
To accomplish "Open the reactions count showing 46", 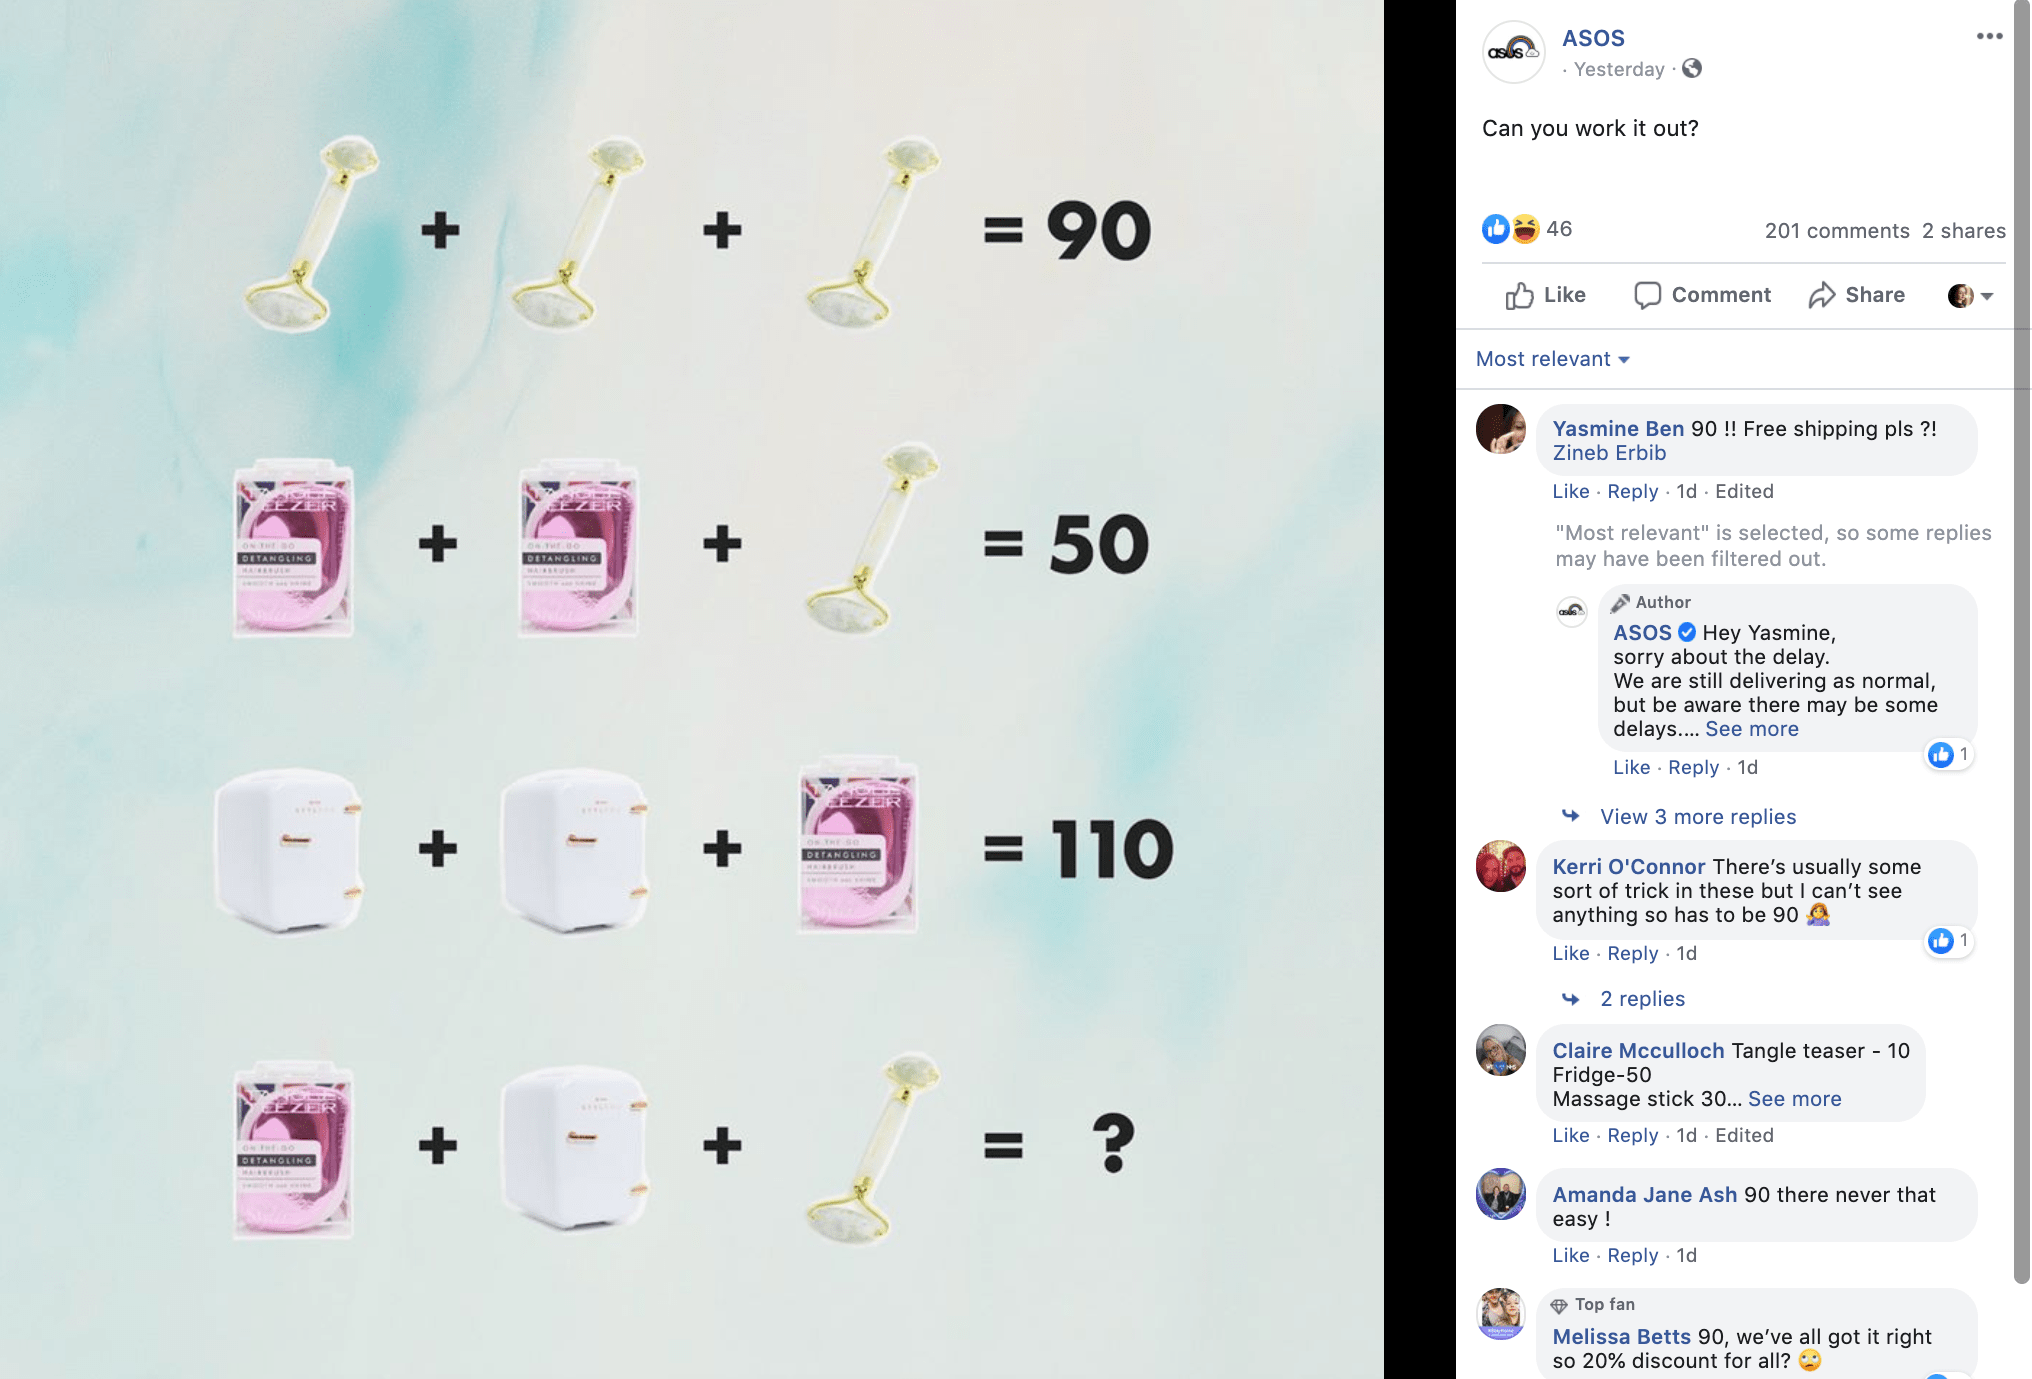I will point(1527,229).
